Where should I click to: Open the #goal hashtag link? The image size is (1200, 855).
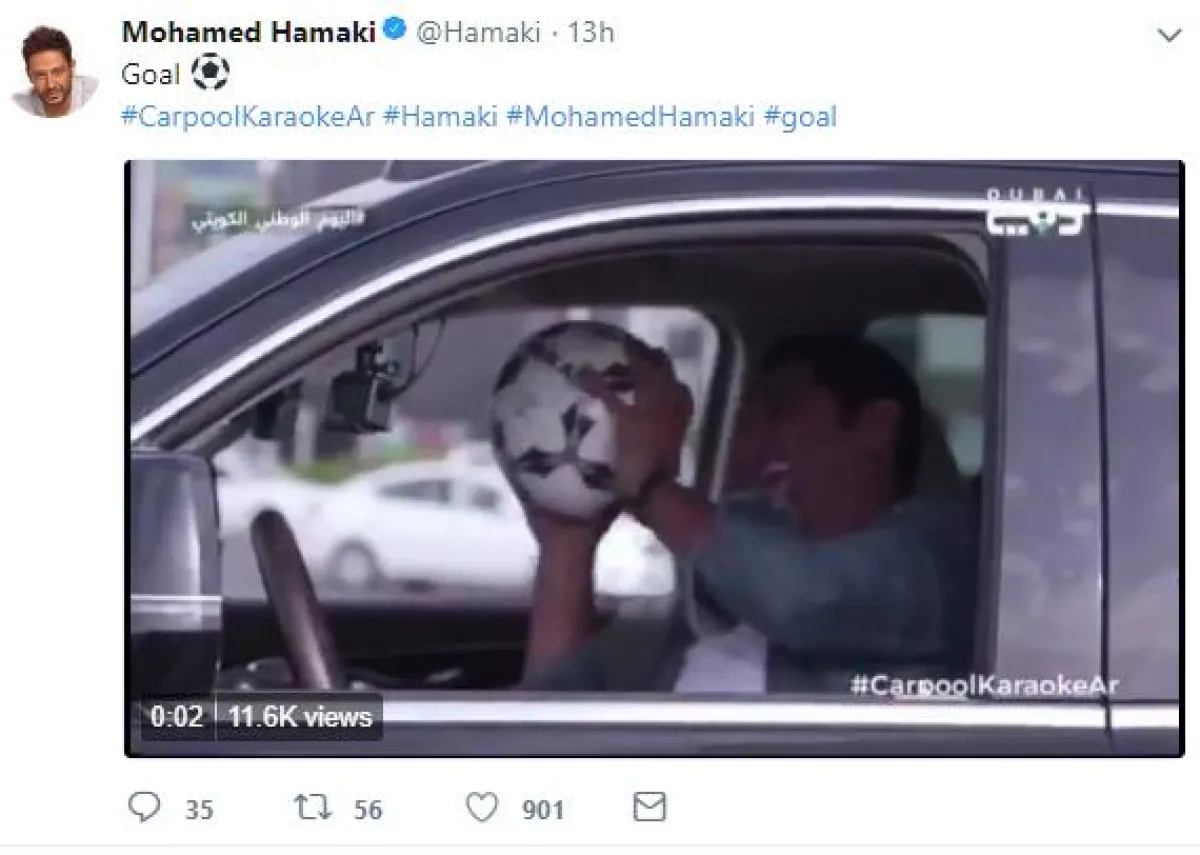coord(800,117)
